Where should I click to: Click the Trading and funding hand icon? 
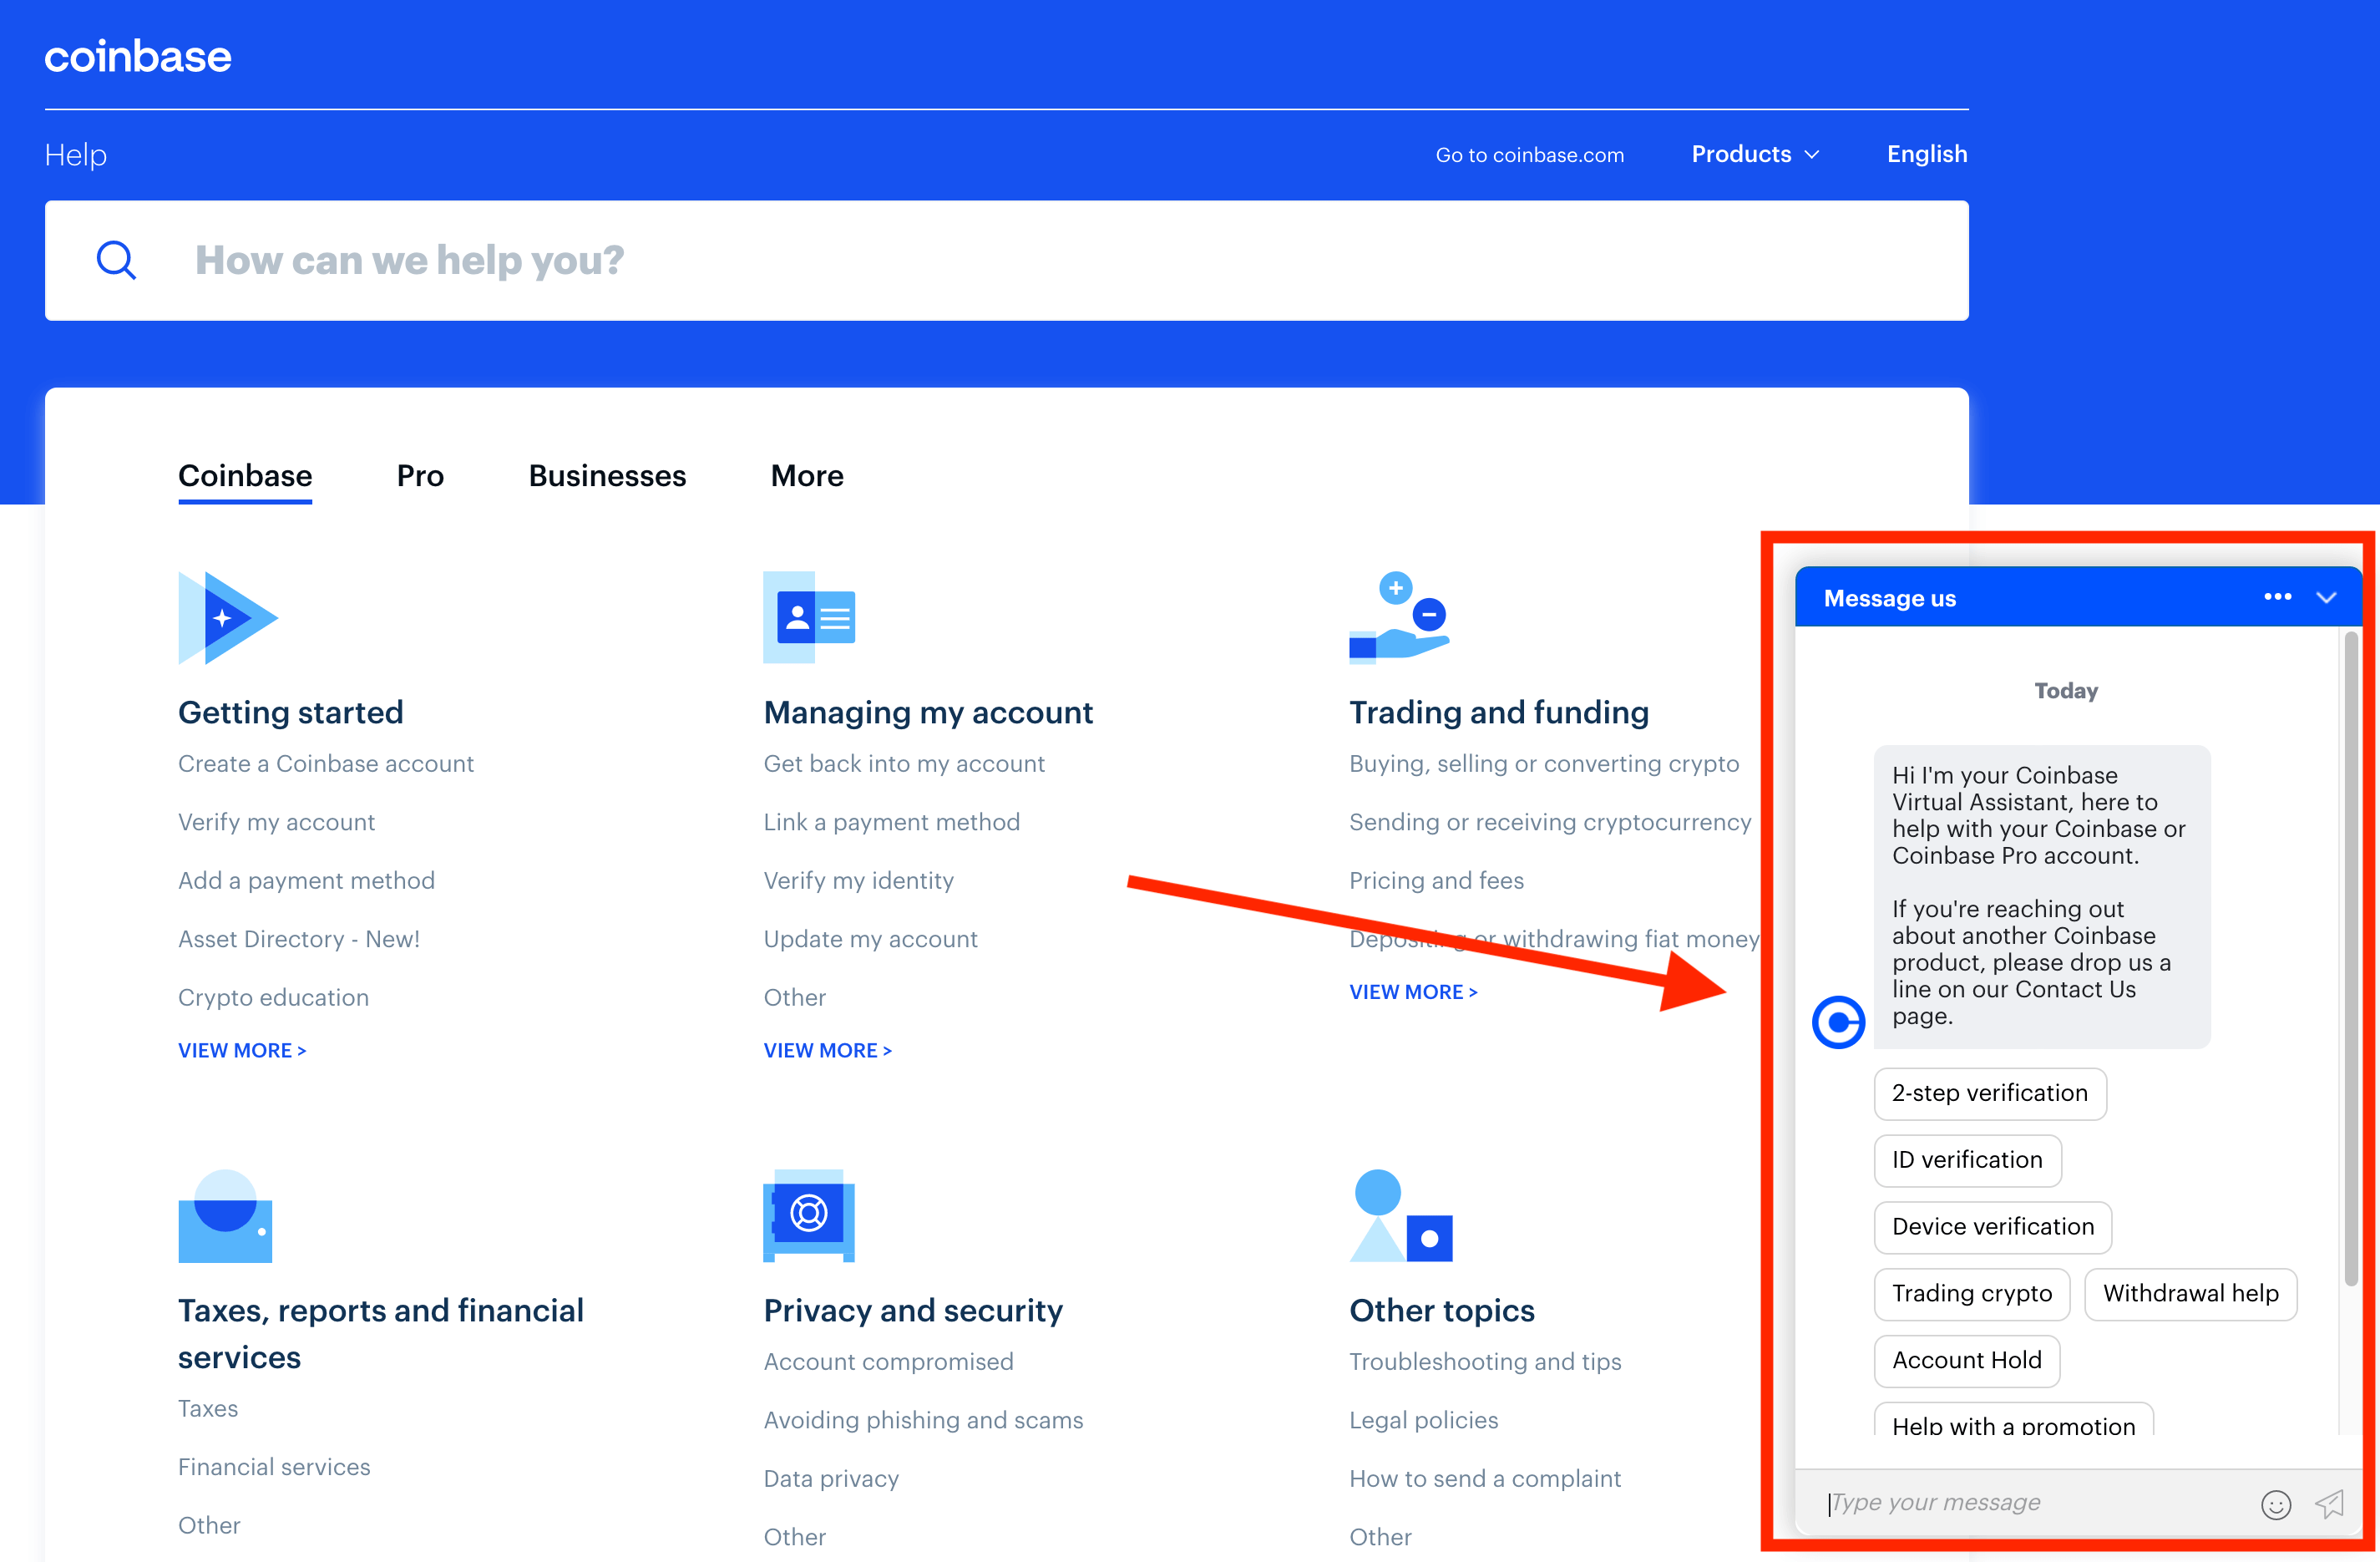coord(1398,618)
